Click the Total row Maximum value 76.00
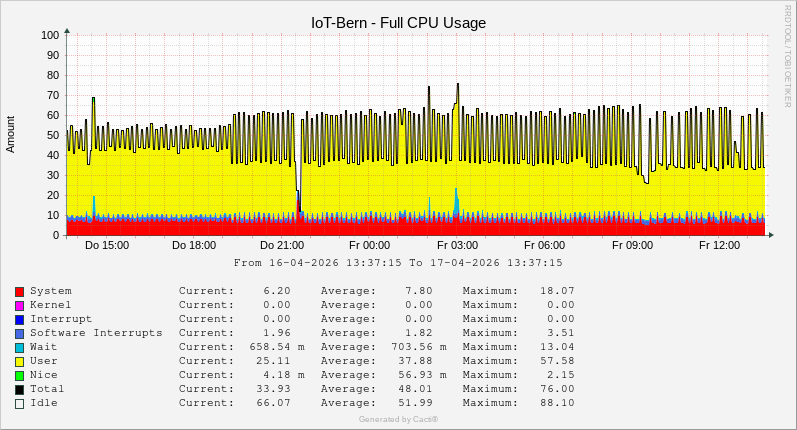The width and height of the screenshot is (797, 430). tap(557, 389)
